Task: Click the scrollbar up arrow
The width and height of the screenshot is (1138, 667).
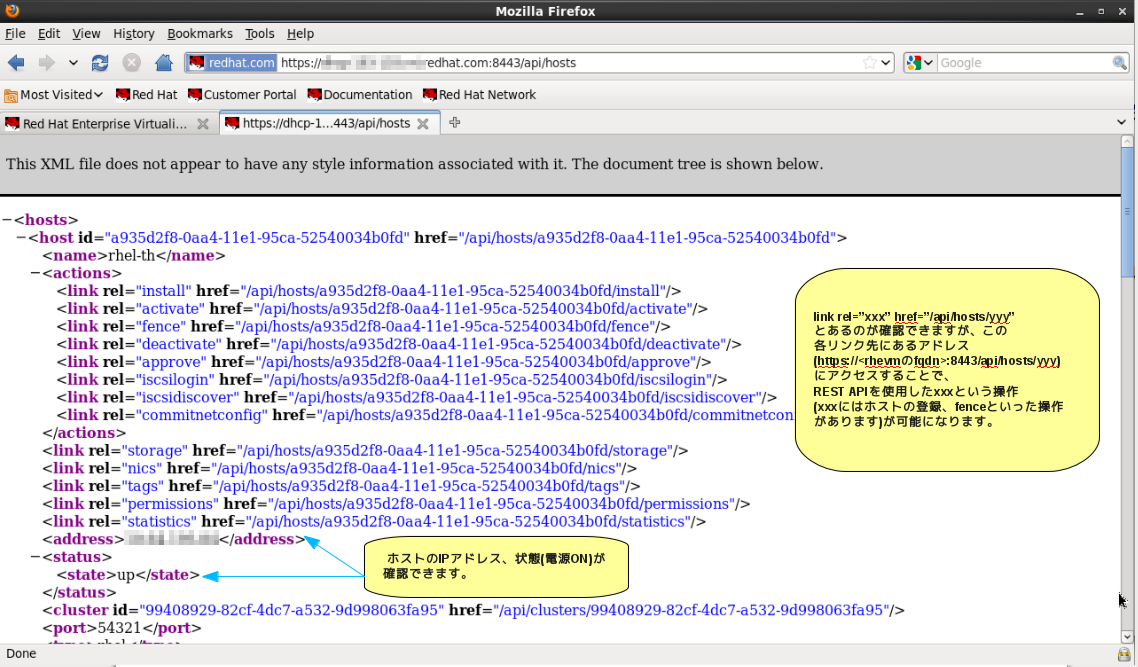Action: [1127, 142]
